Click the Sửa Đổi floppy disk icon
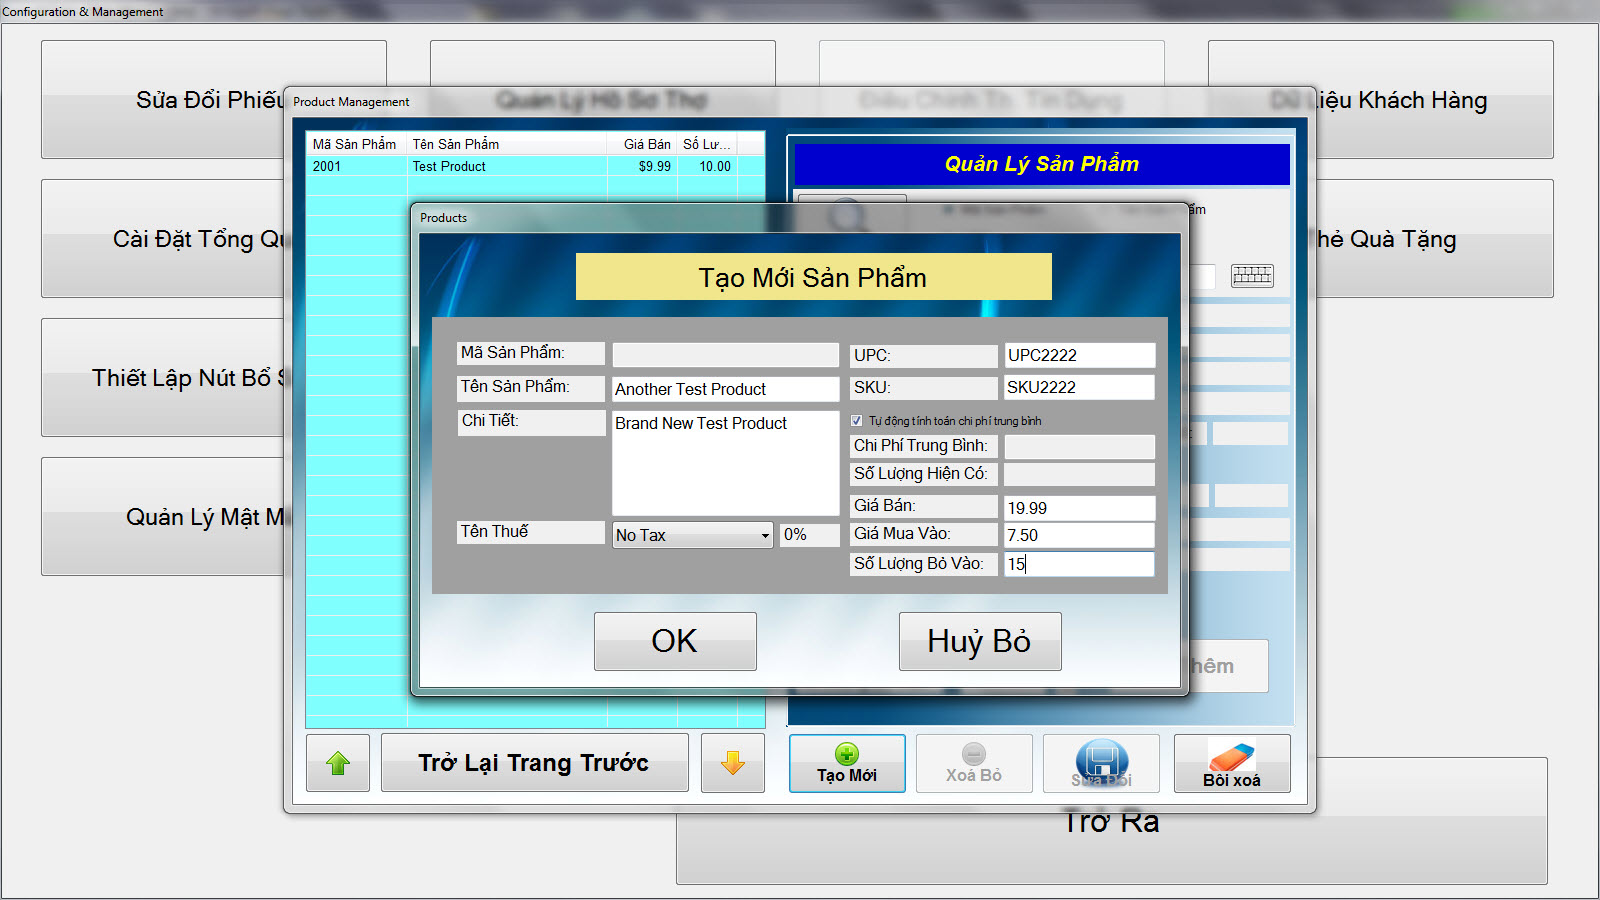 [1101, 760]
